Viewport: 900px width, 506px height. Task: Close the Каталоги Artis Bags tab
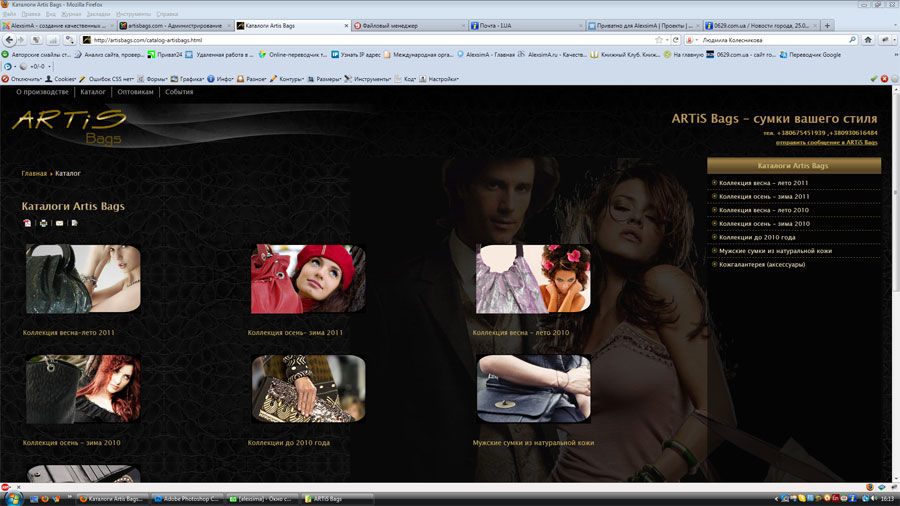point(346,26)
